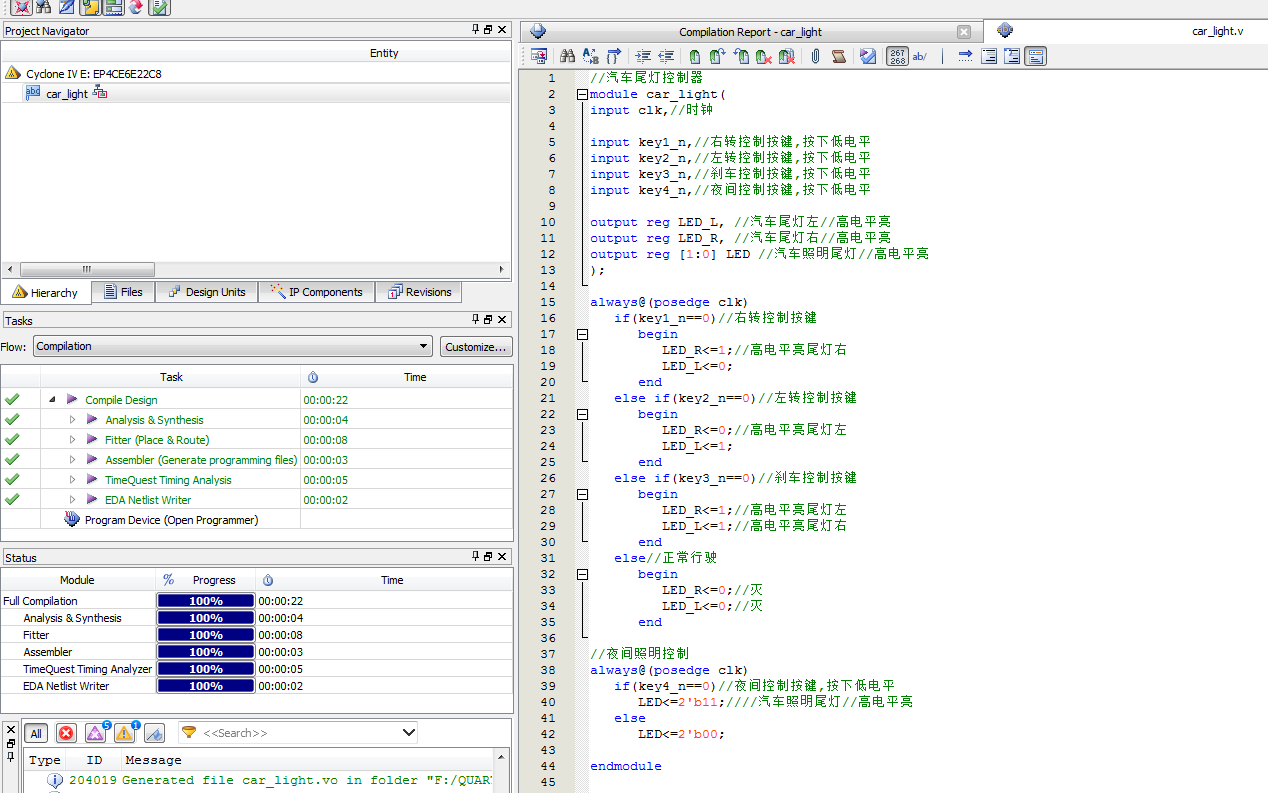
Task: Close the Compilation Report tab
Action: [963, 32]
